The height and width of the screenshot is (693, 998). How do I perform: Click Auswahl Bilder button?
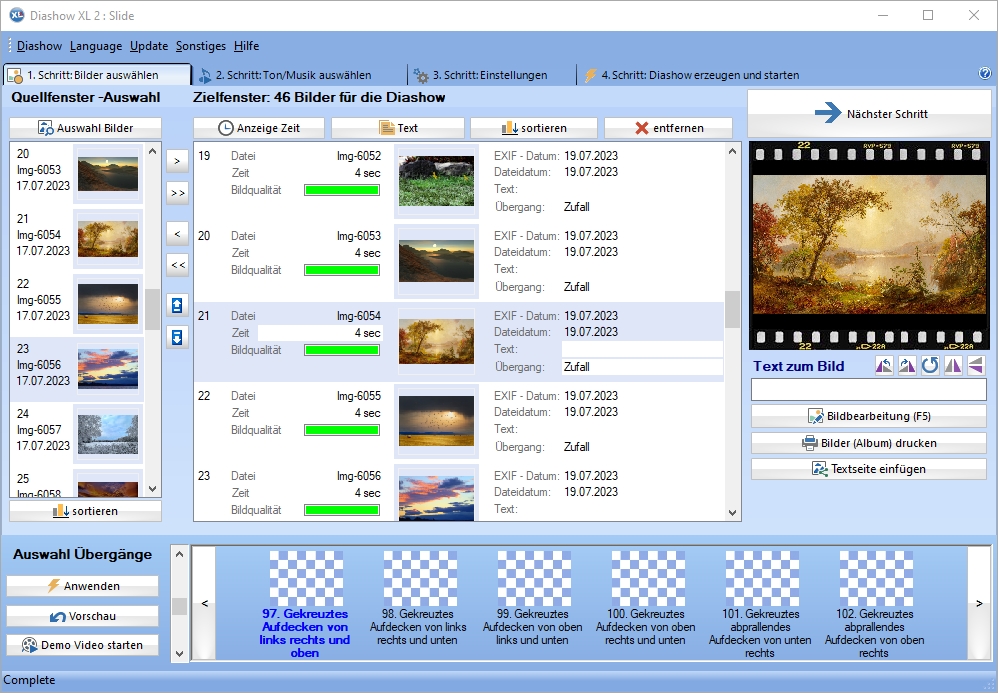coord(85,128)
